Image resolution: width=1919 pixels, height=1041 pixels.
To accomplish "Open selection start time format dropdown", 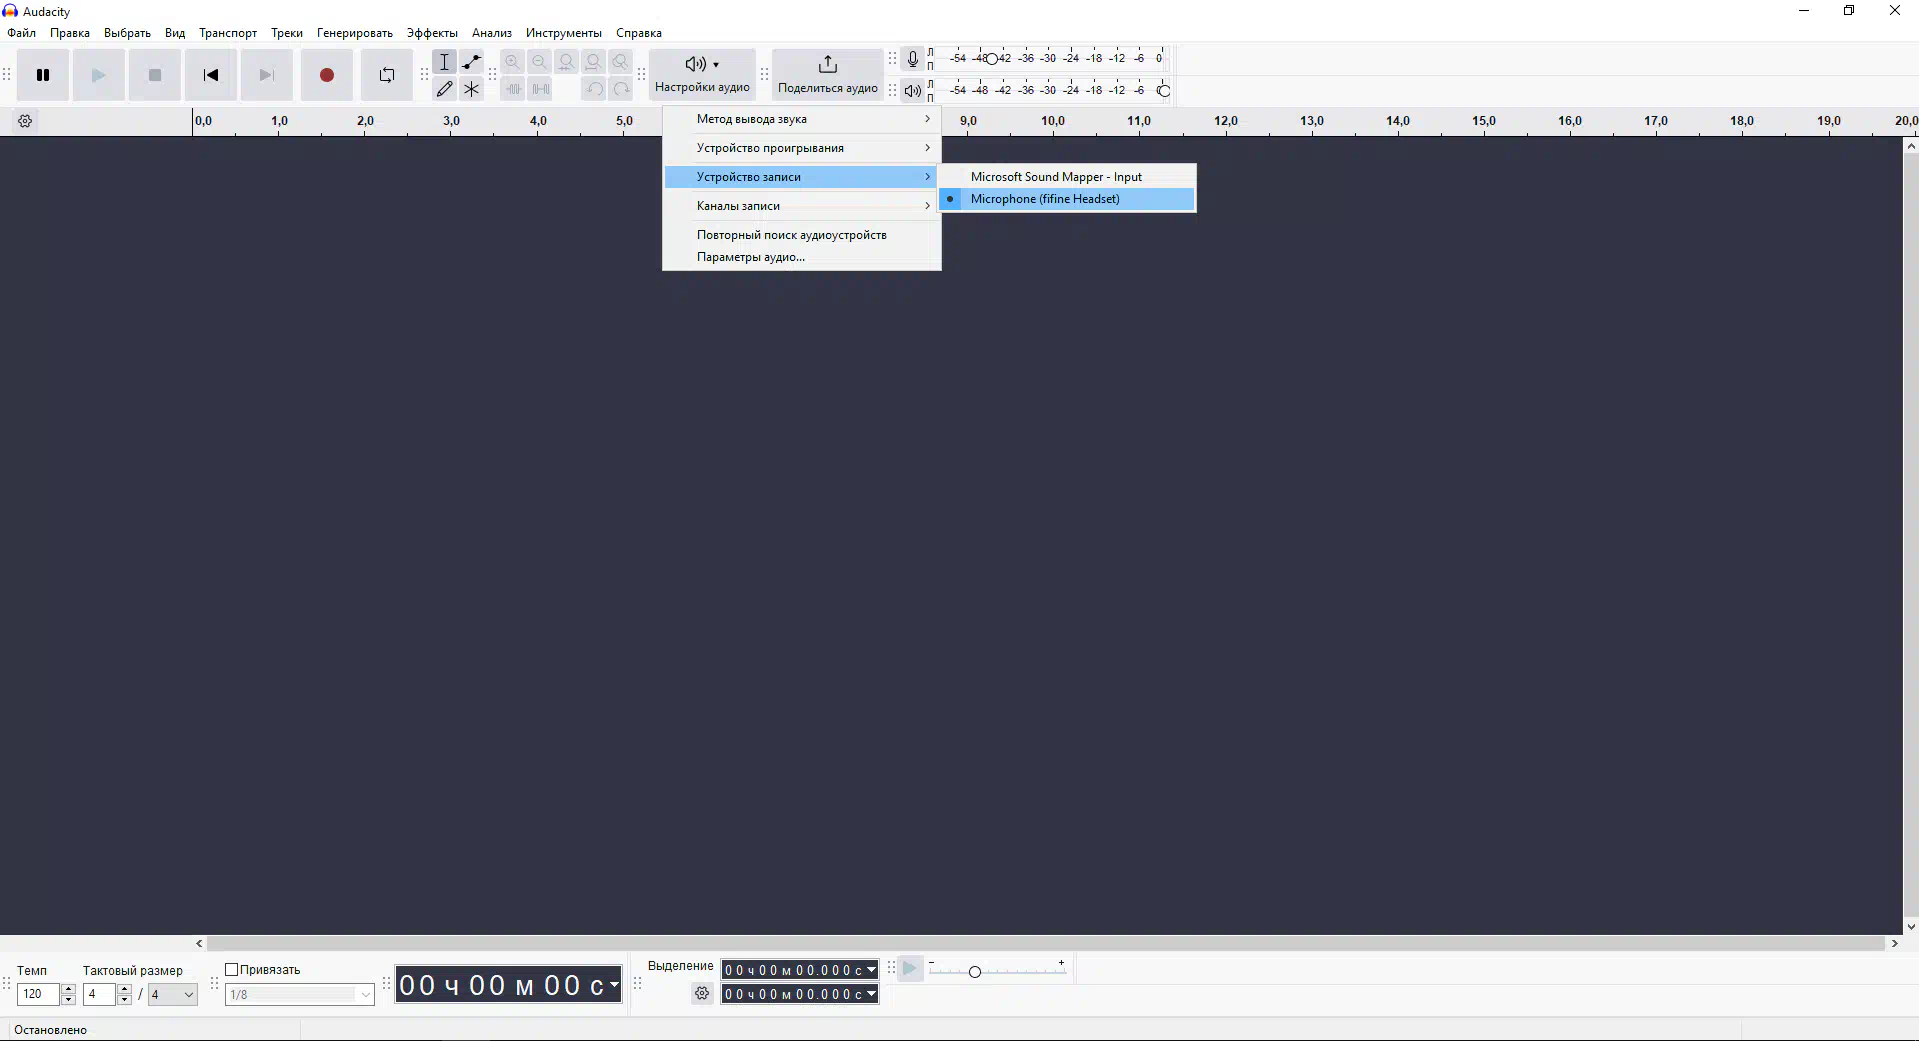I will (x=871, y=970).
